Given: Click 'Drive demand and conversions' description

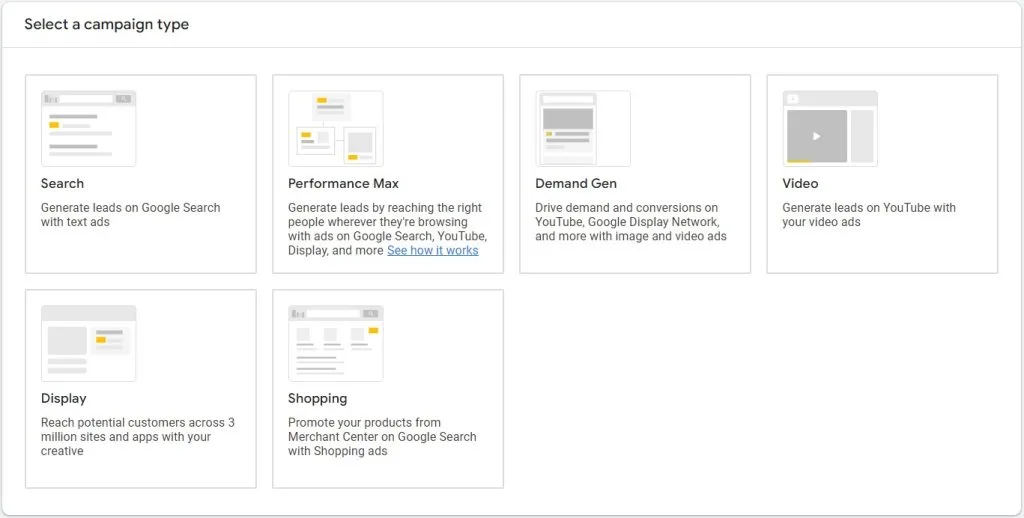Looking at the screenshot, I should point(631,222).
